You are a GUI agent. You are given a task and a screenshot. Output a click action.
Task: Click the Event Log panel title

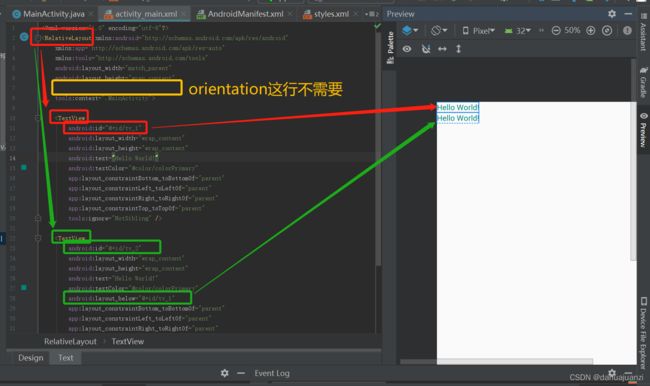click(x=272, y=373)
